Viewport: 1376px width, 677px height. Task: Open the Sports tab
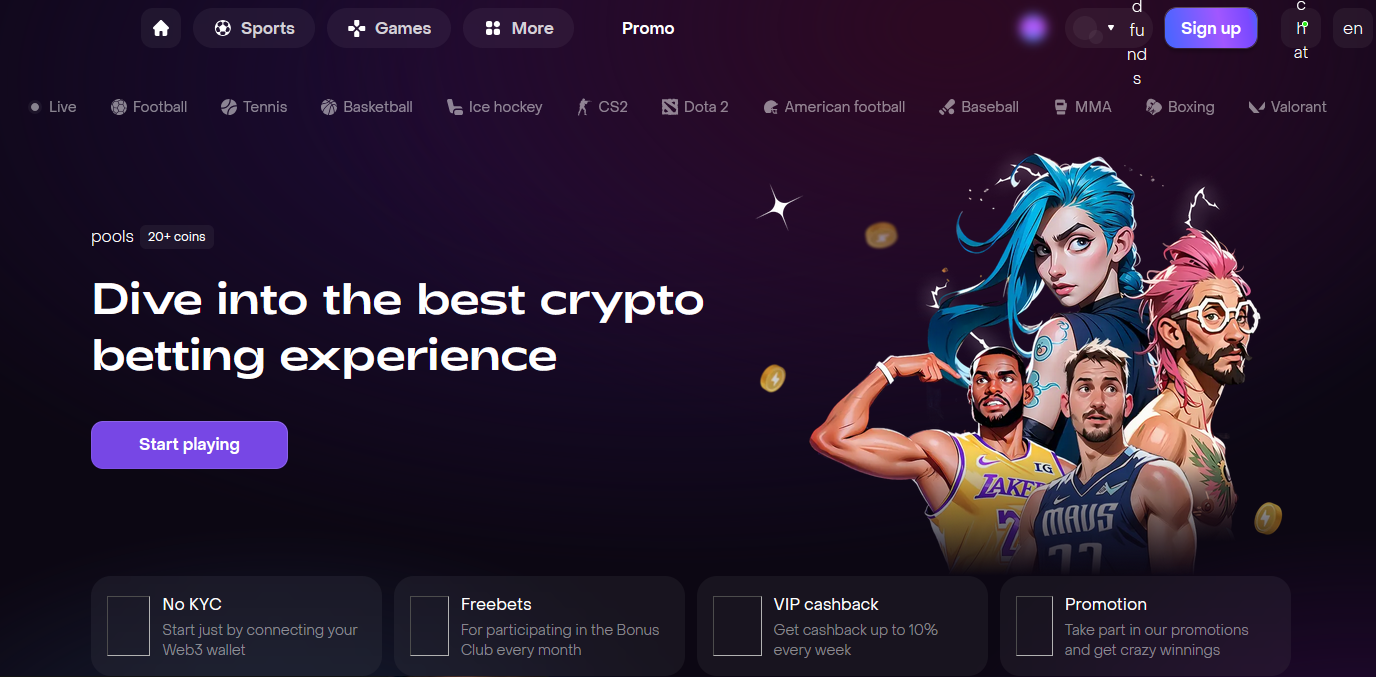[254, 28]
